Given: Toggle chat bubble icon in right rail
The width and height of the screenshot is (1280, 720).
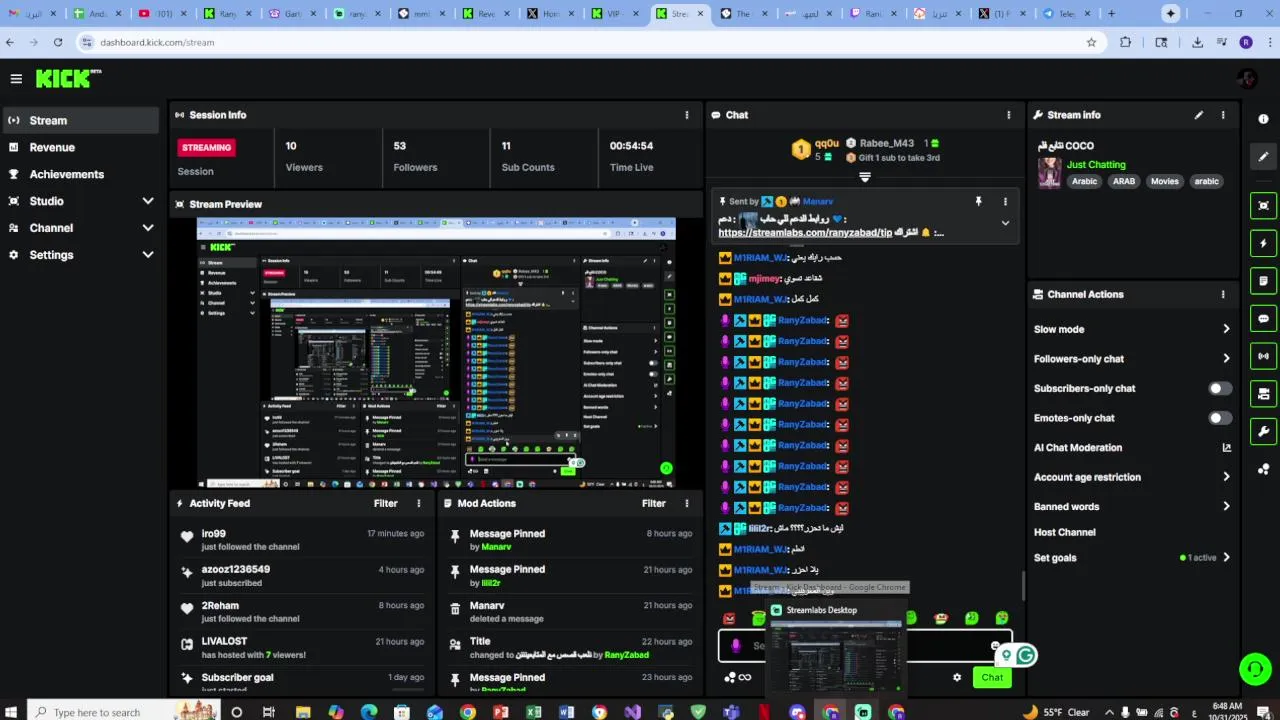Looking at the screenshot, I should click(x=1264, y=319).
